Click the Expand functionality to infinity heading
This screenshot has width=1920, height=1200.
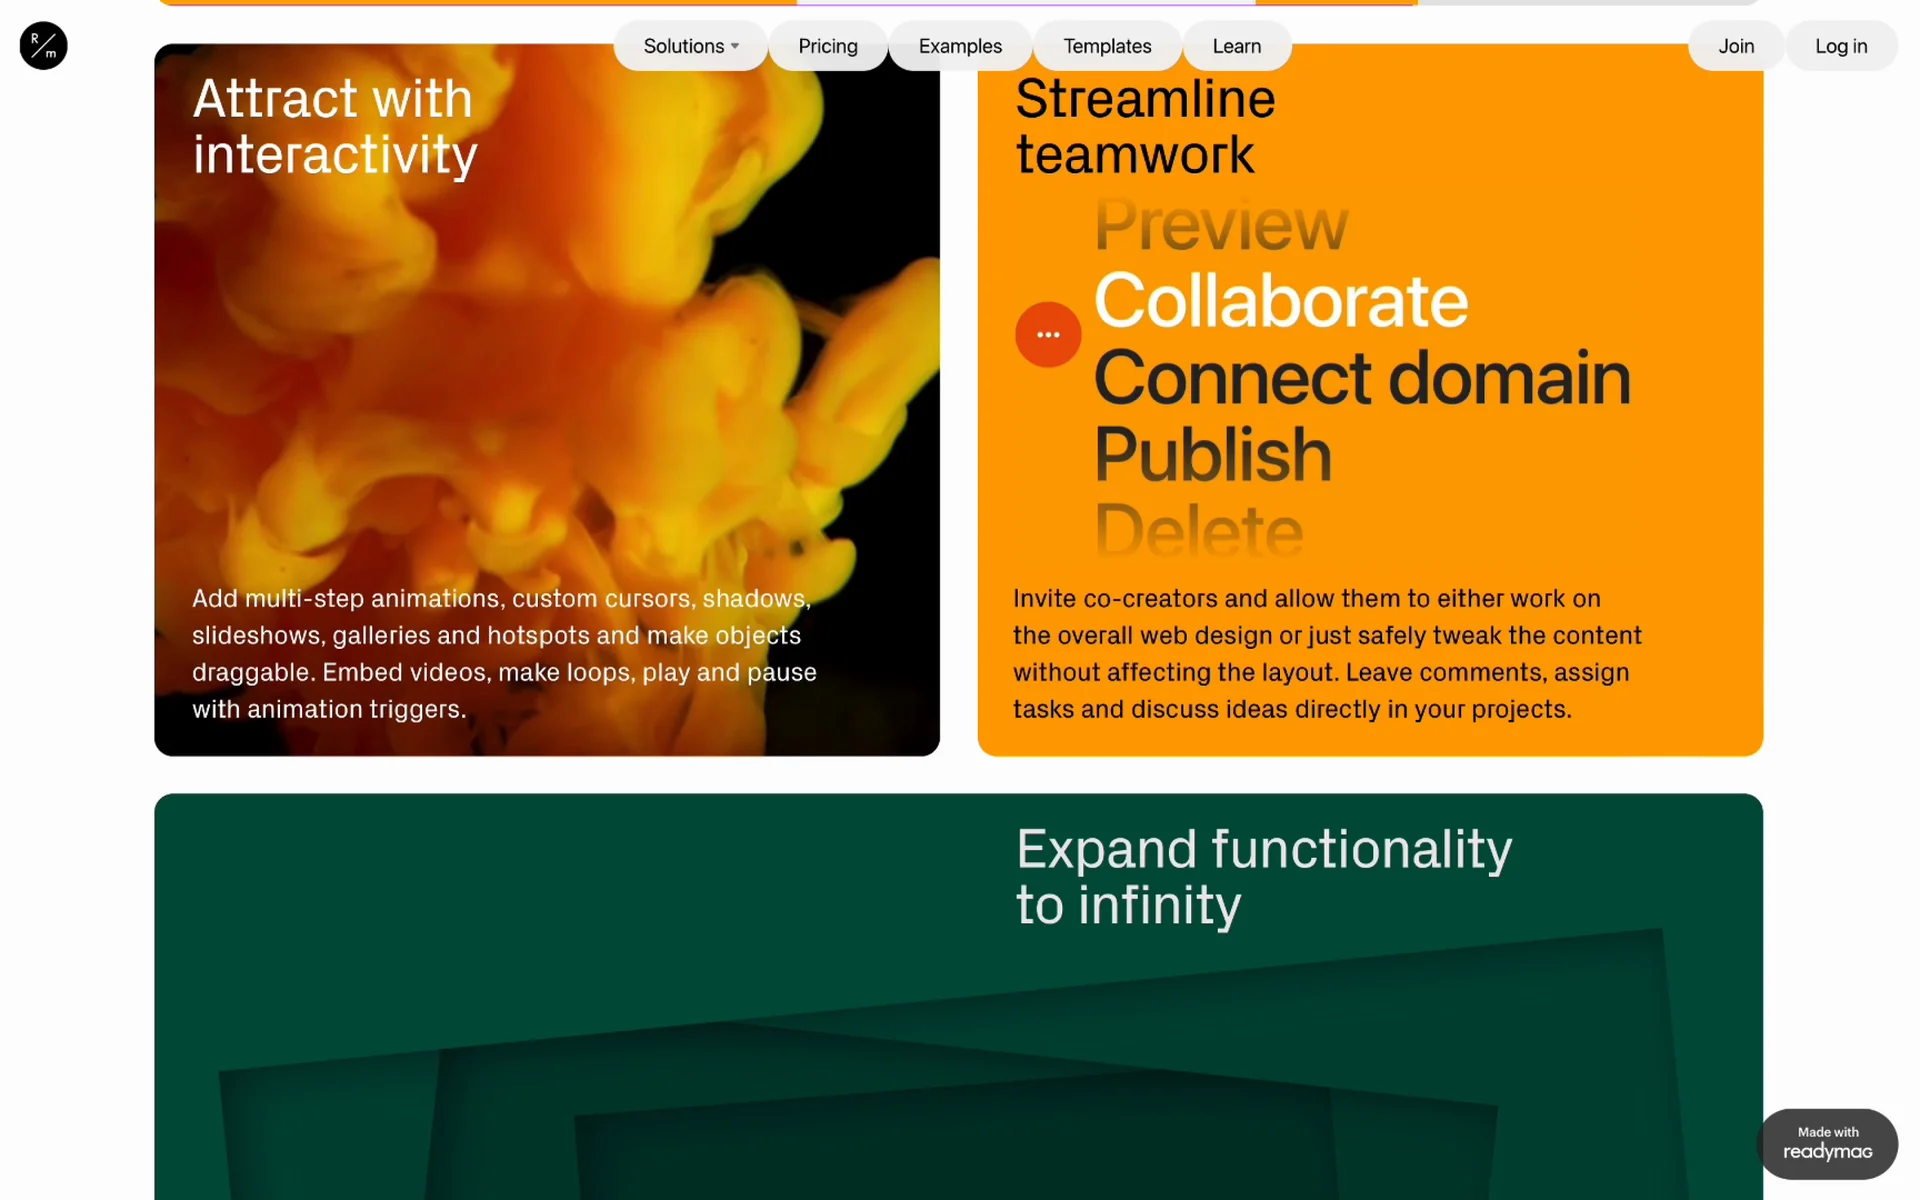point(1263,877)
